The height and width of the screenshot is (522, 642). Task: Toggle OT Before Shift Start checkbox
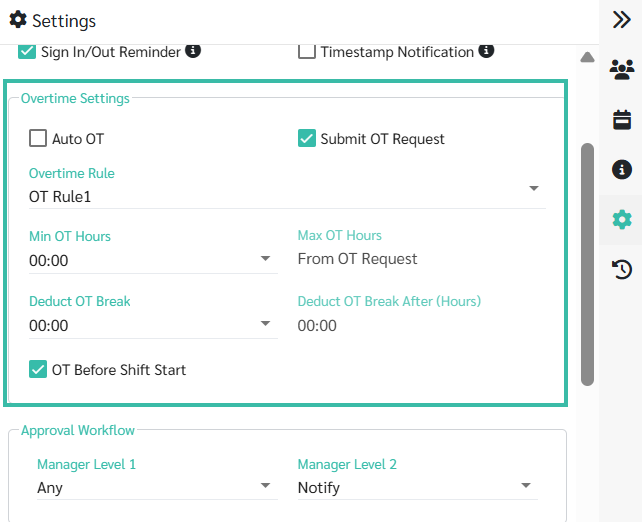pos(38,369)
